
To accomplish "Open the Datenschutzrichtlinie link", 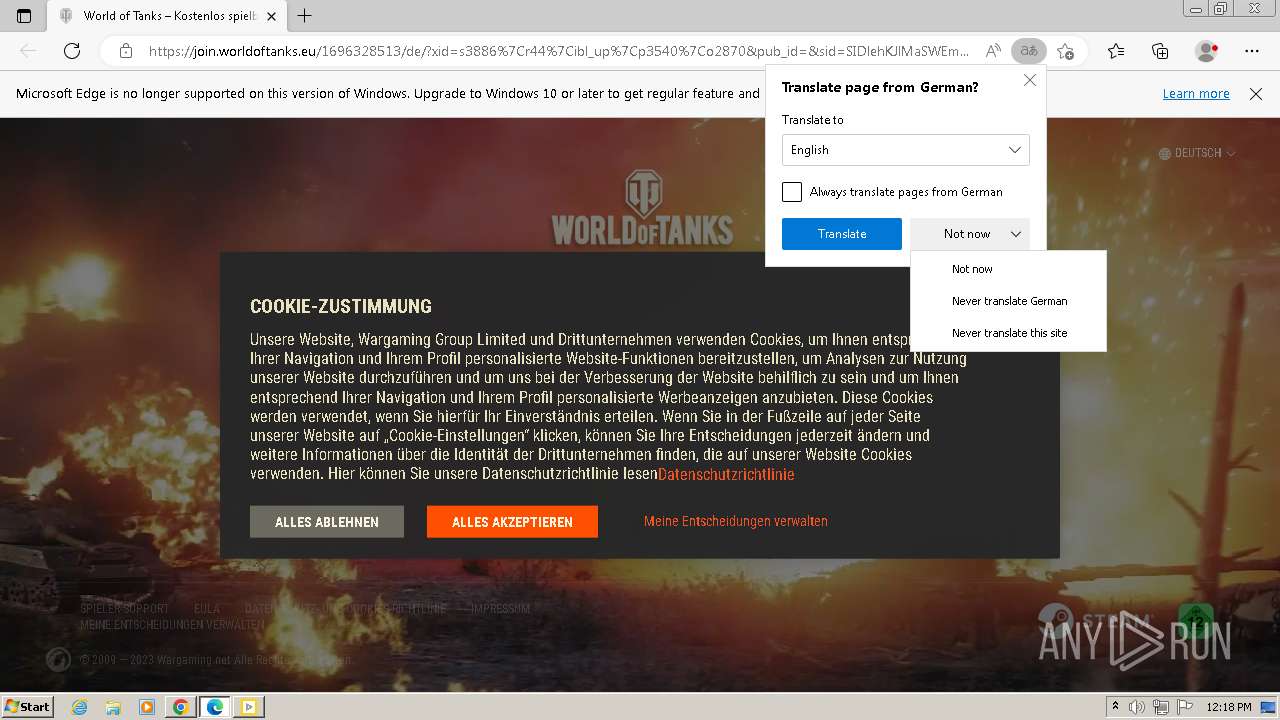I will (726, 474).
